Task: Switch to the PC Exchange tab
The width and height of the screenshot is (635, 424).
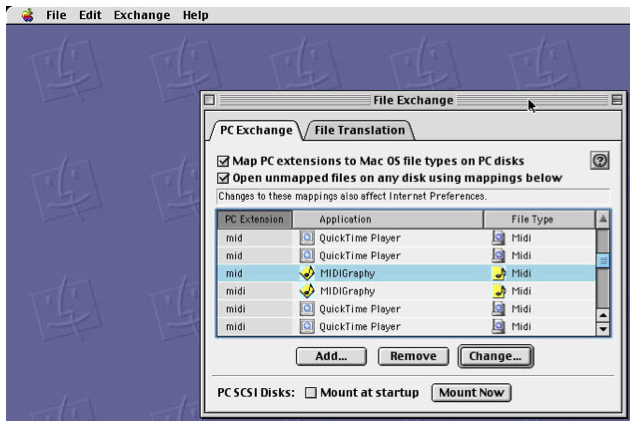Action: coord(256,130)
